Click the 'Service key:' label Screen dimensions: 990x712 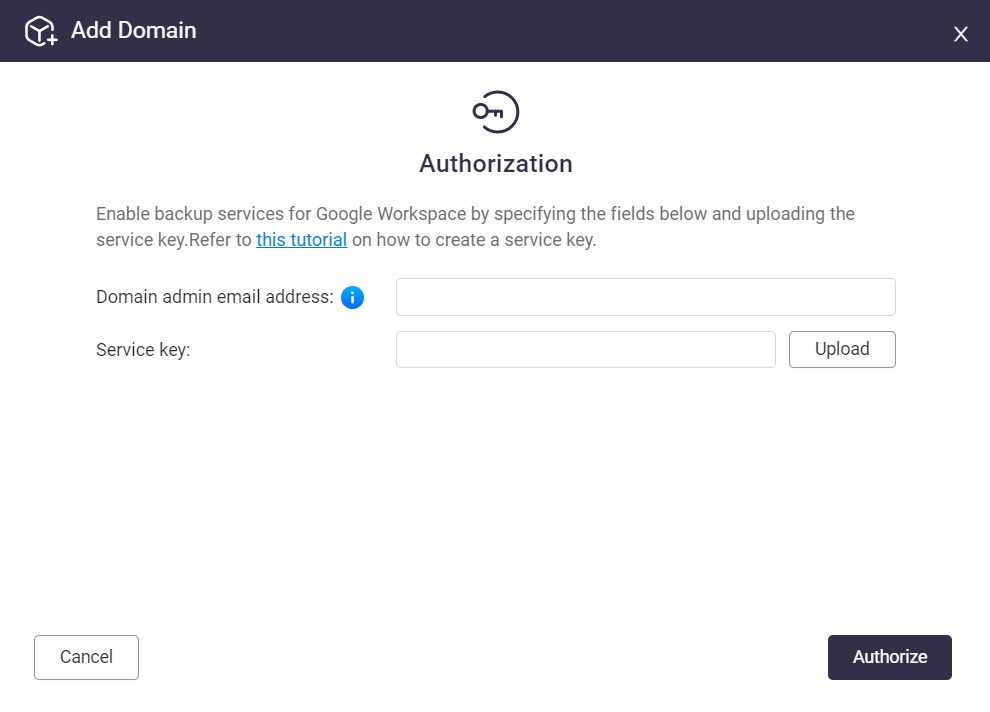143,350
